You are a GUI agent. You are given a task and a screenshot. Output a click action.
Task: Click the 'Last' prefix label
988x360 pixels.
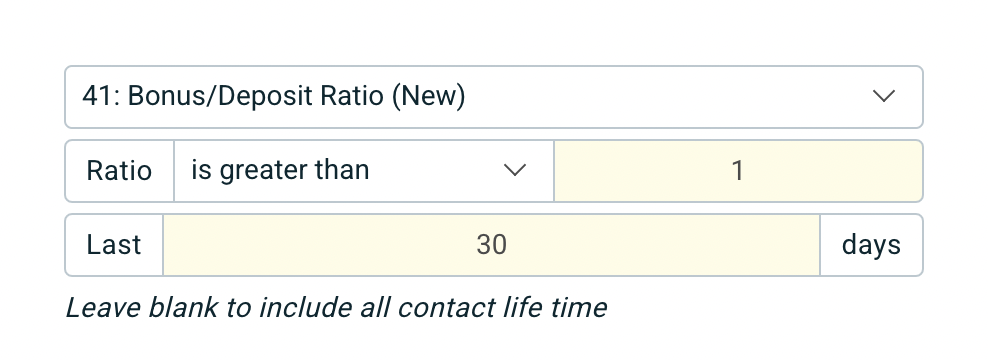pyautogui.click(x=114, y=245)
